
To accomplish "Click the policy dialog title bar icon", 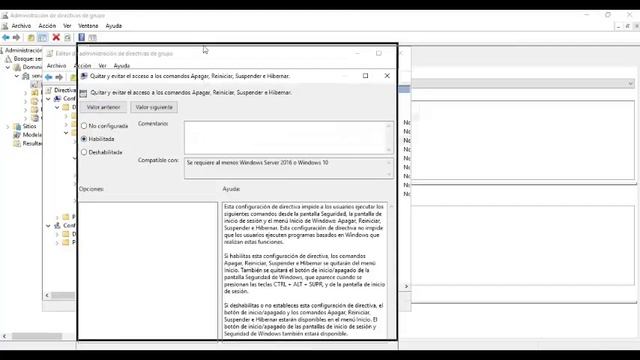I will click(84, 76).
